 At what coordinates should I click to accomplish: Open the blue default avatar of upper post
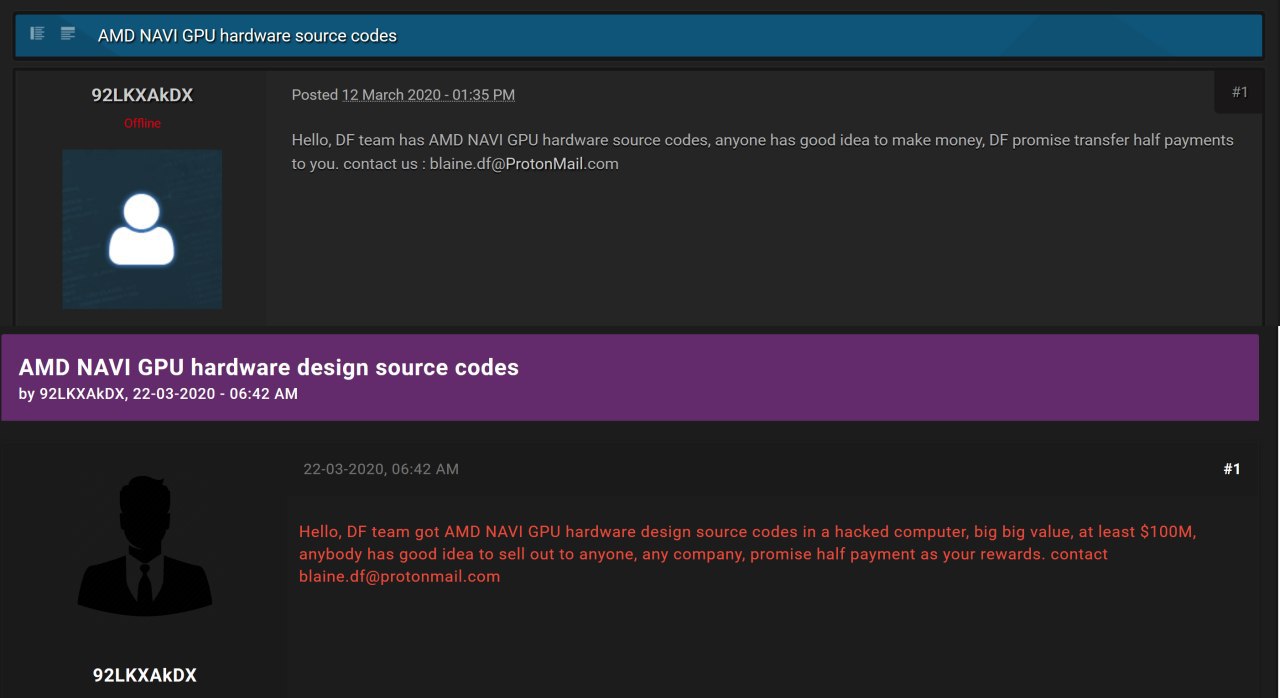coord(142,229)
